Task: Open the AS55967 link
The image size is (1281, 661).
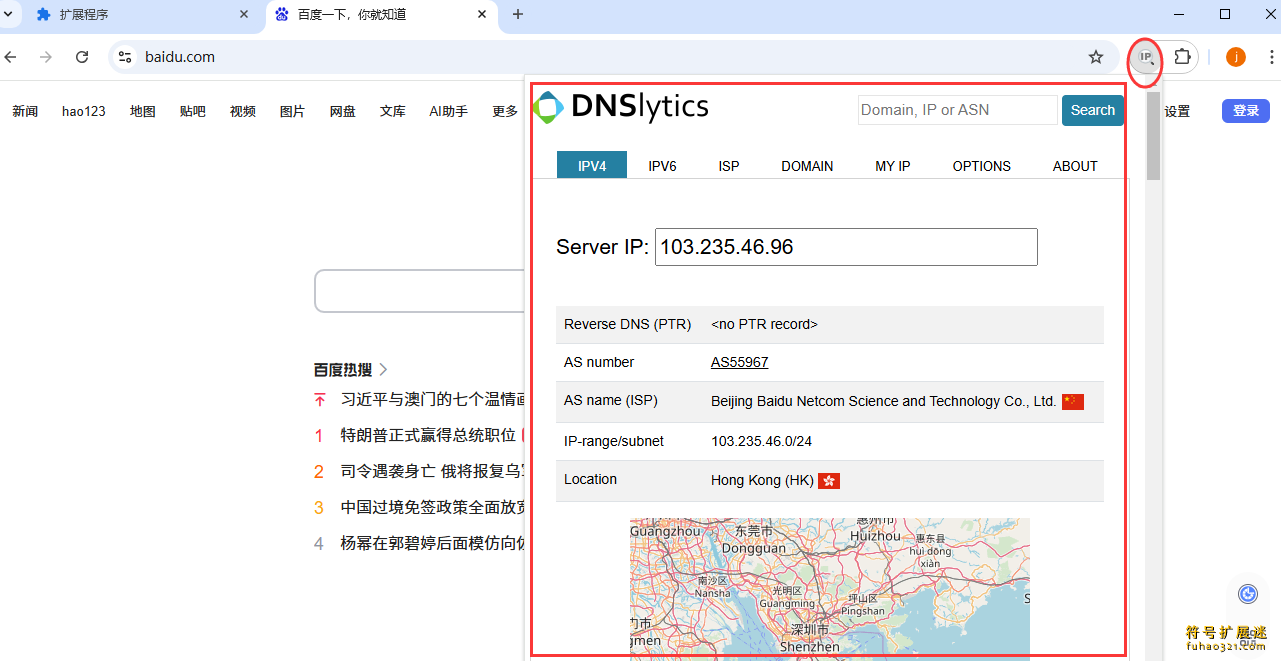Action: pyautogui.click(x=739, y=362)
